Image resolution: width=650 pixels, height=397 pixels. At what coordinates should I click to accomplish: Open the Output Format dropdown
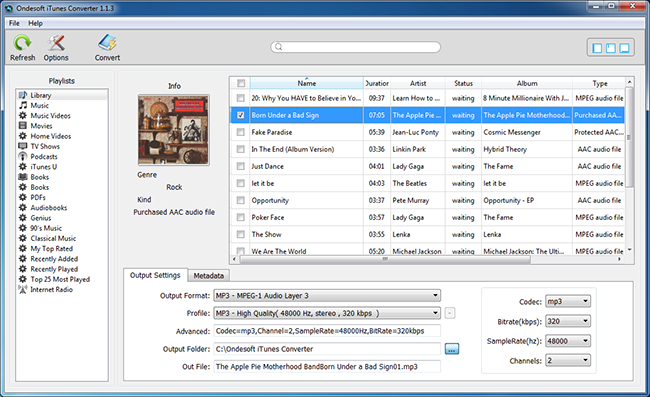tap(327, 295)
